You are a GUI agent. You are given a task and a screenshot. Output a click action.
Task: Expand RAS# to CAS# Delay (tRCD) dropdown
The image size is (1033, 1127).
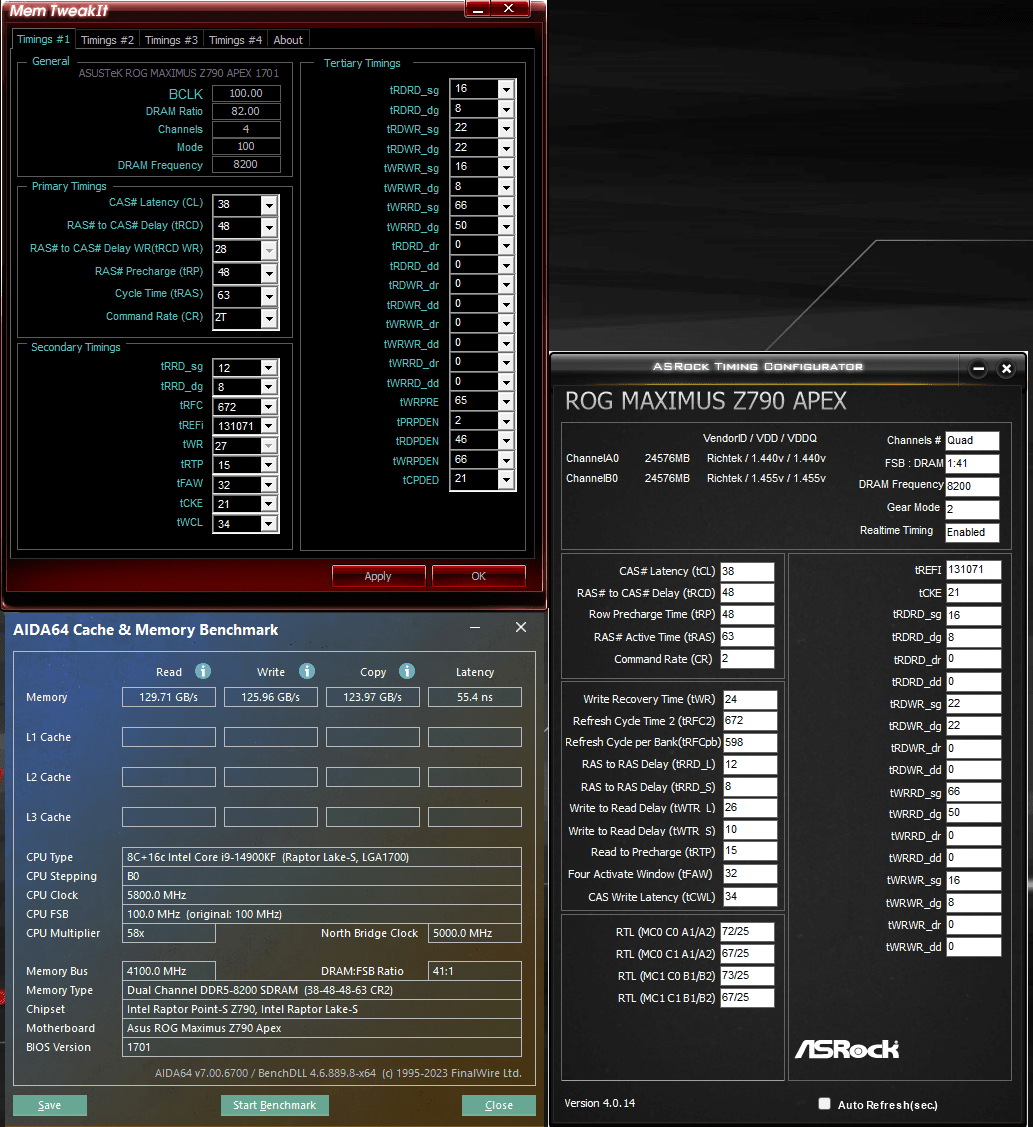click(x=269, y=227)
